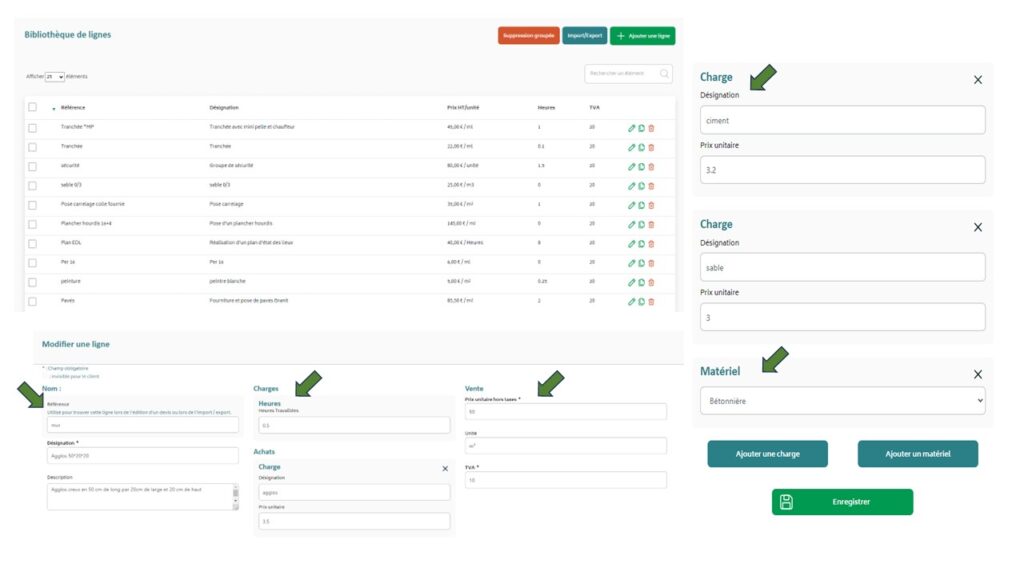1024x576 pixels.
Task: Click Ajouter une charge
Action: tap(767, 454)
